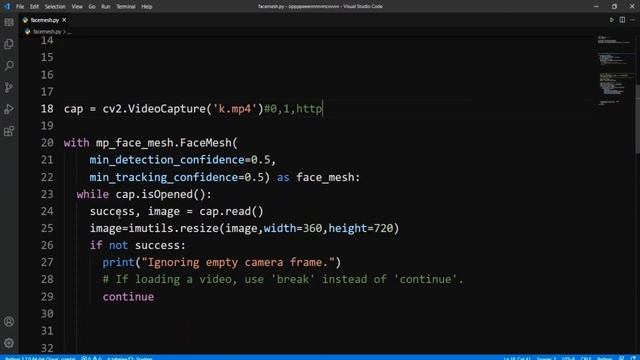Open the Explorer view in activity bar

pos(9,44)
